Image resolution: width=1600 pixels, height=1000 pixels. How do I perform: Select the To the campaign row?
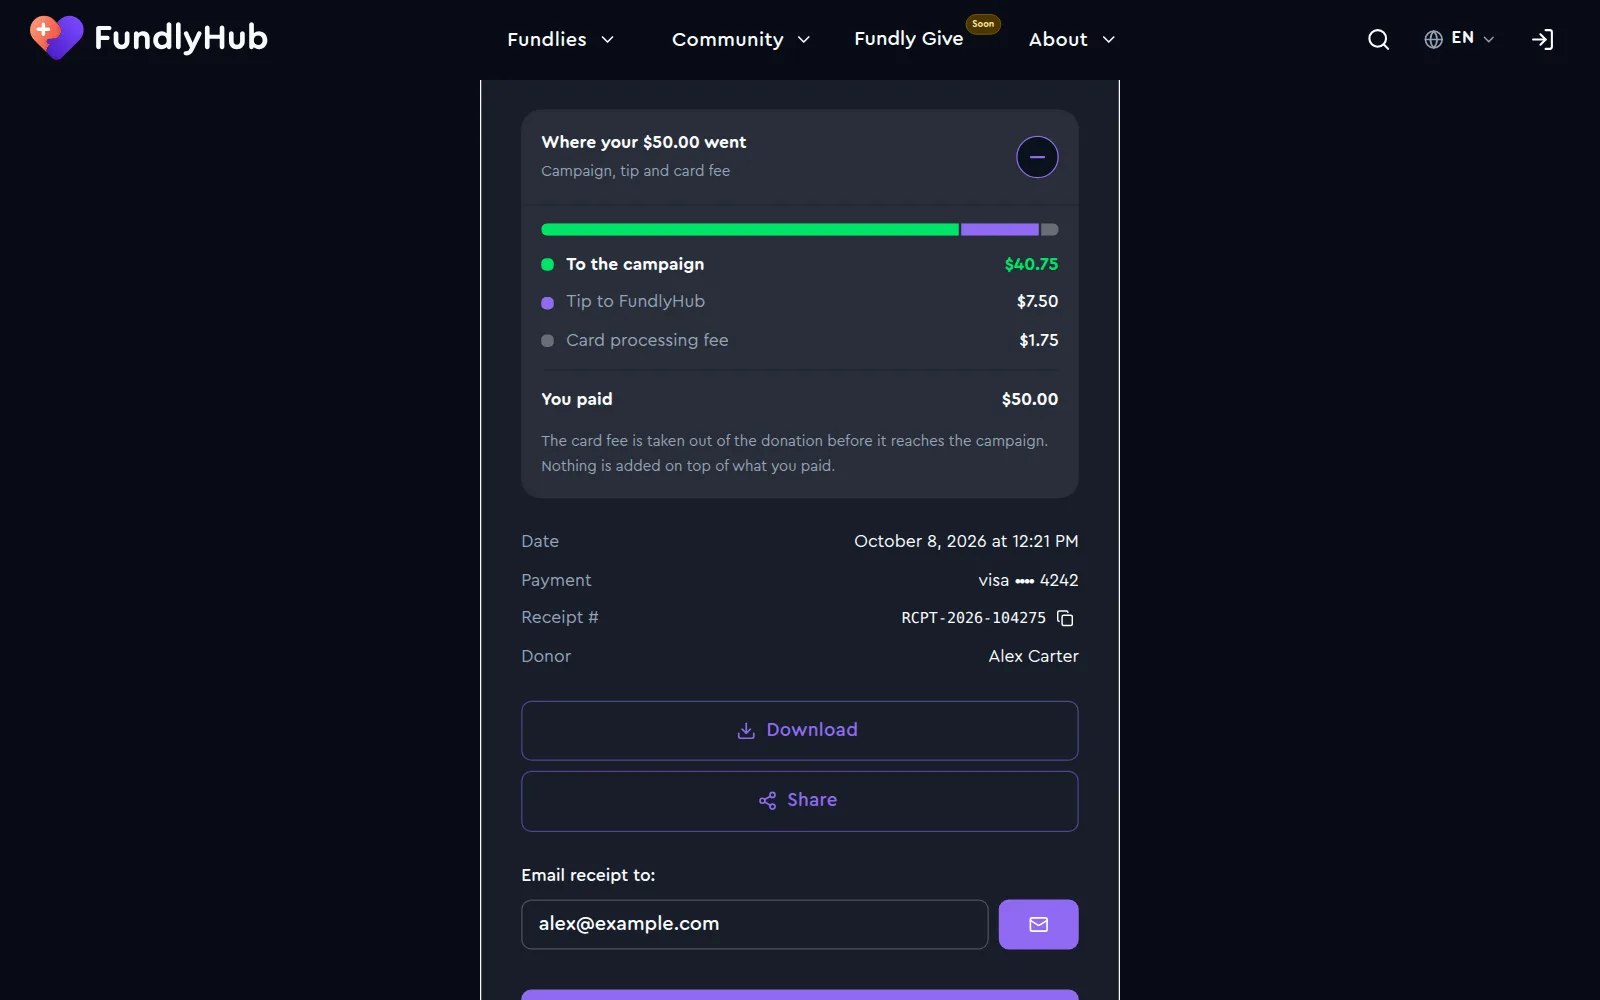coord(799,264)
